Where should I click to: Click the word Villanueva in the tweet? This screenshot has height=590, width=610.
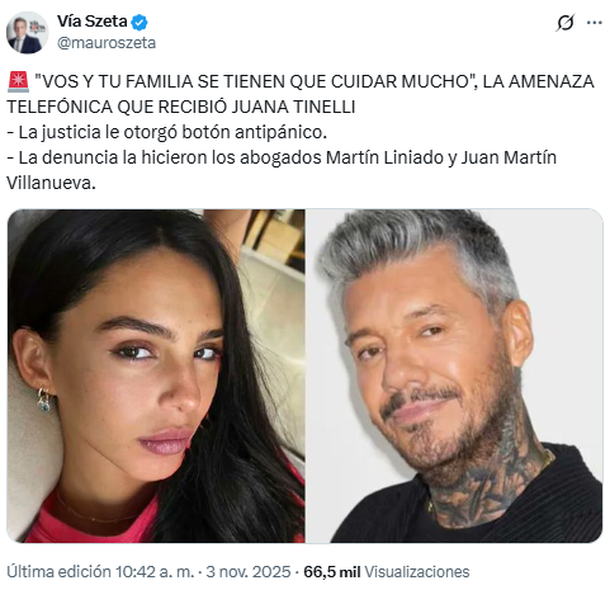click(x=51, y=183)
